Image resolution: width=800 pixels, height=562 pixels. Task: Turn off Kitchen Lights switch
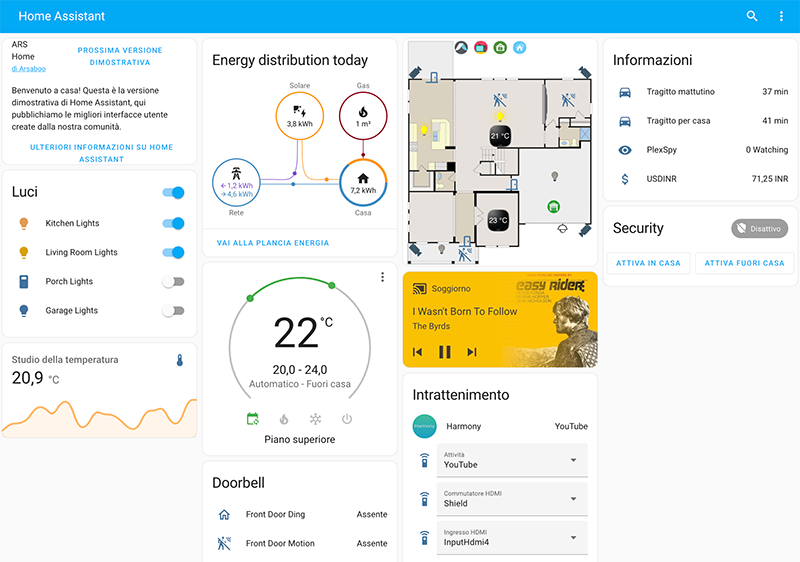(x=173, y=223)
